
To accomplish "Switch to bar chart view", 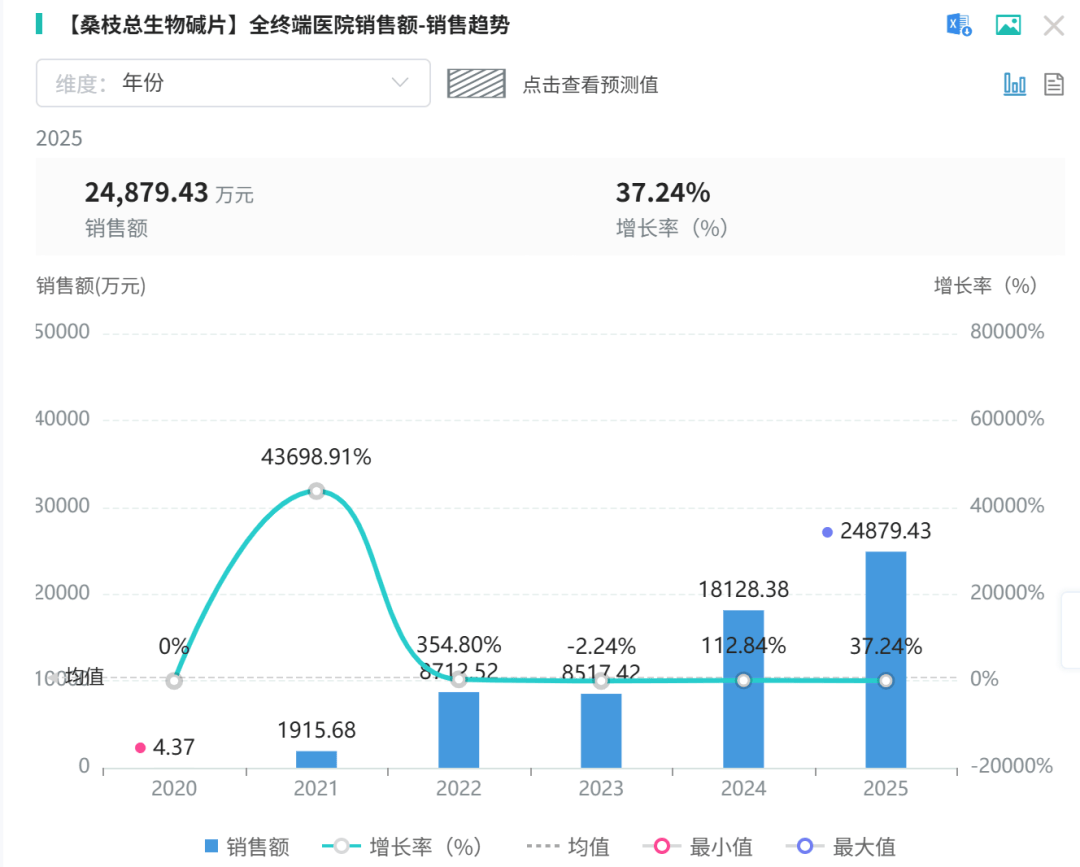I will tap(1014, 84).
